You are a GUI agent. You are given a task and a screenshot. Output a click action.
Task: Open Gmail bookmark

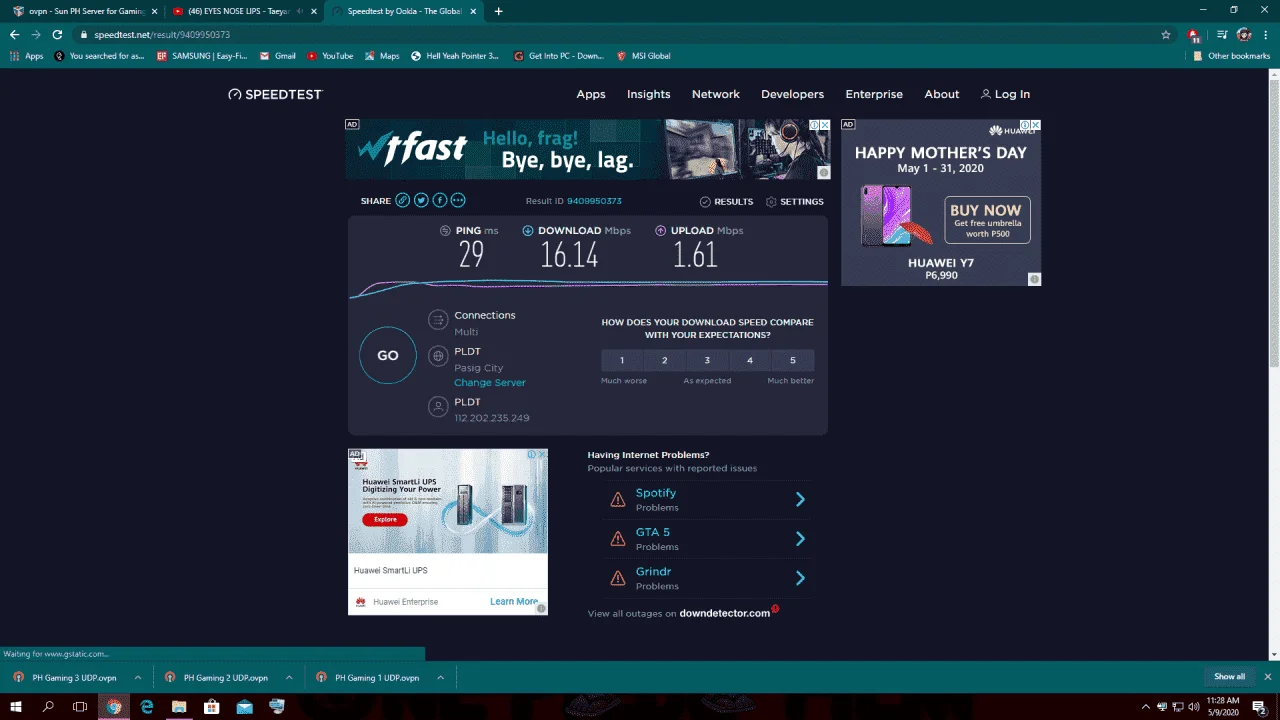[277, 56]
